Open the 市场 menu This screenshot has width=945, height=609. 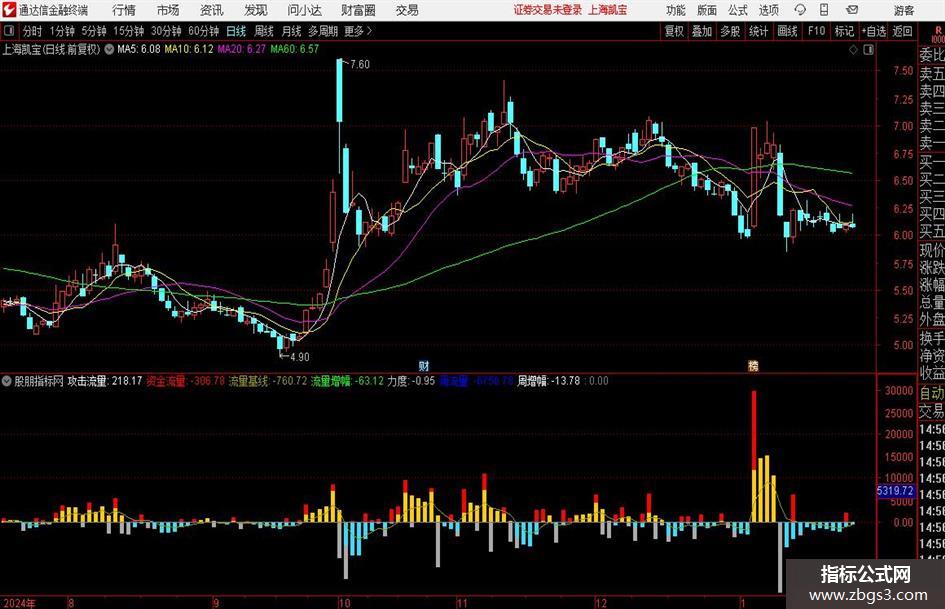[x=168, y=10]
